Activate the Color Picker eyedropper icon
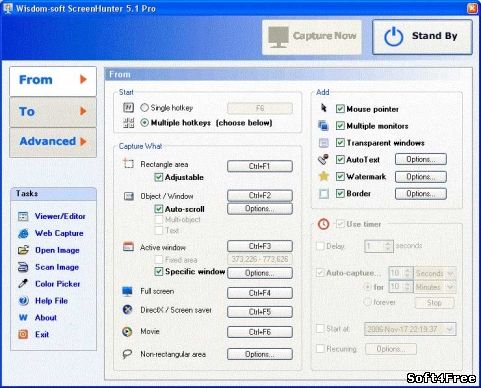The width and height of the screenshot is (481, 388). (x=23, y=284)
